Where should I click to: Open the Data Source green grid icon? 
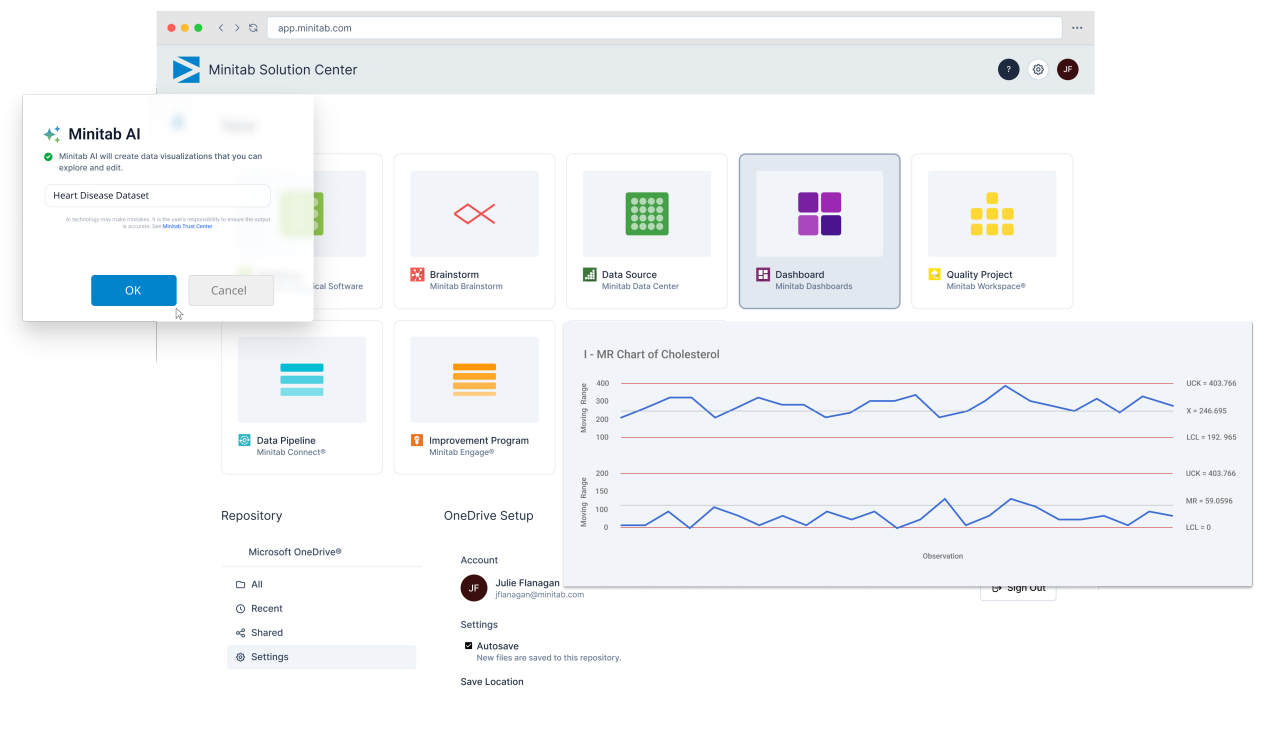[646, 212]
